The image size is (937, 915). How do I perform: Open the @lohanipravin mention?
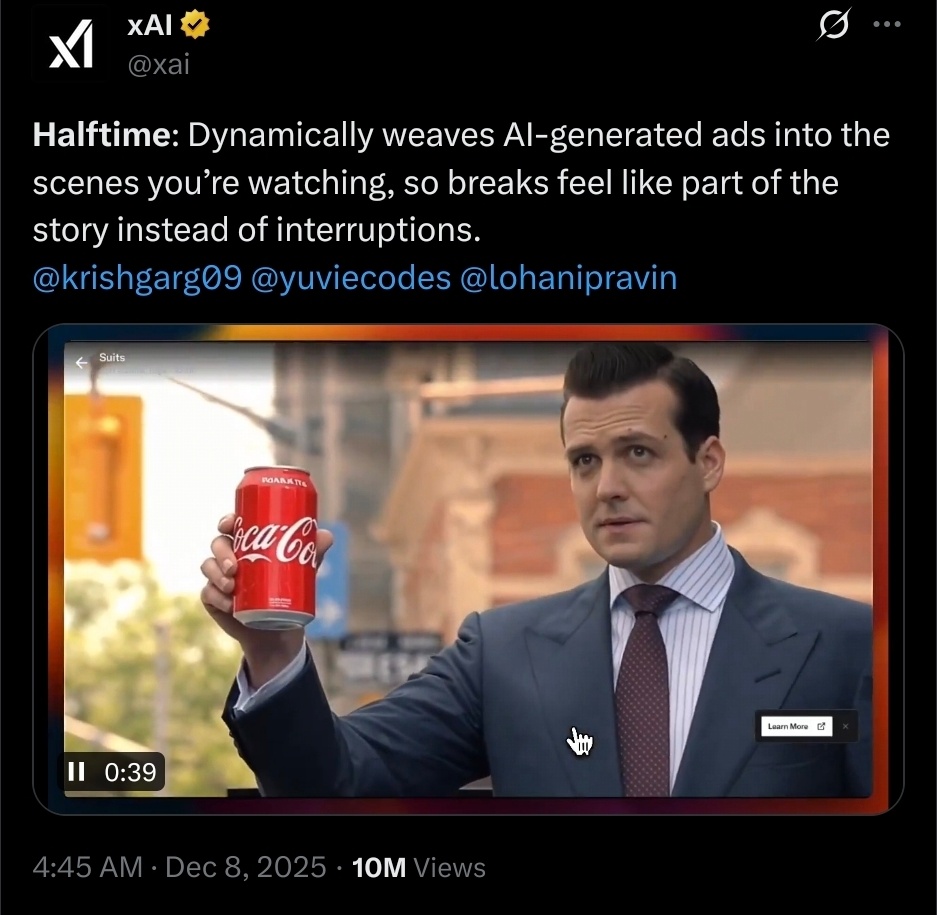coord(568,279)
